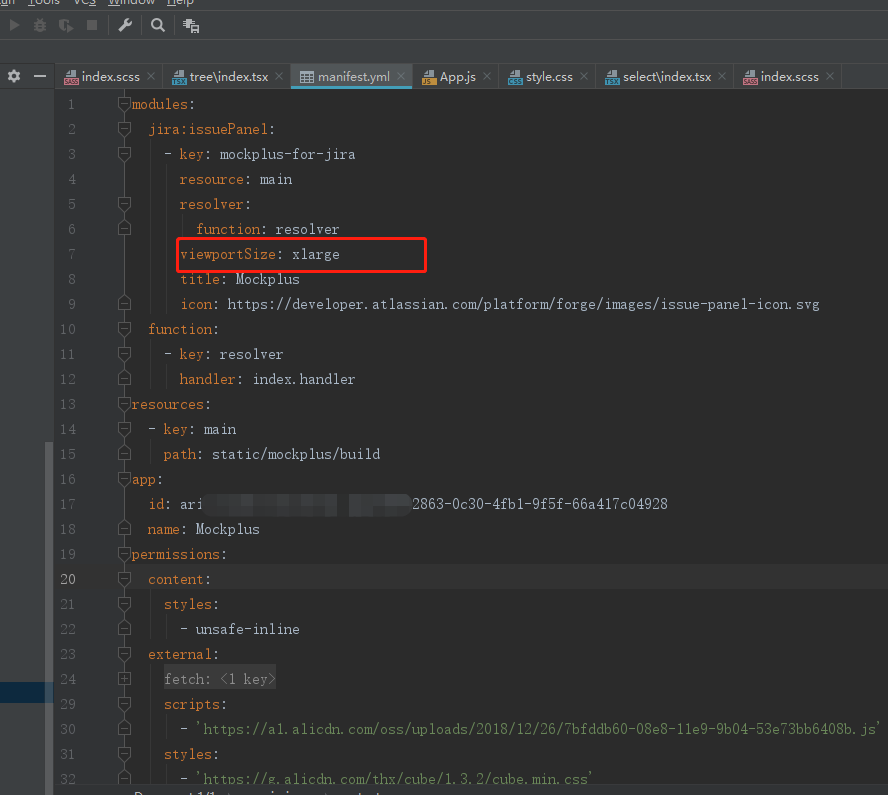The width and height of the screenshot is (888, 795).
Task: Hide the side panel with minus icon
Action: point(40,76)
